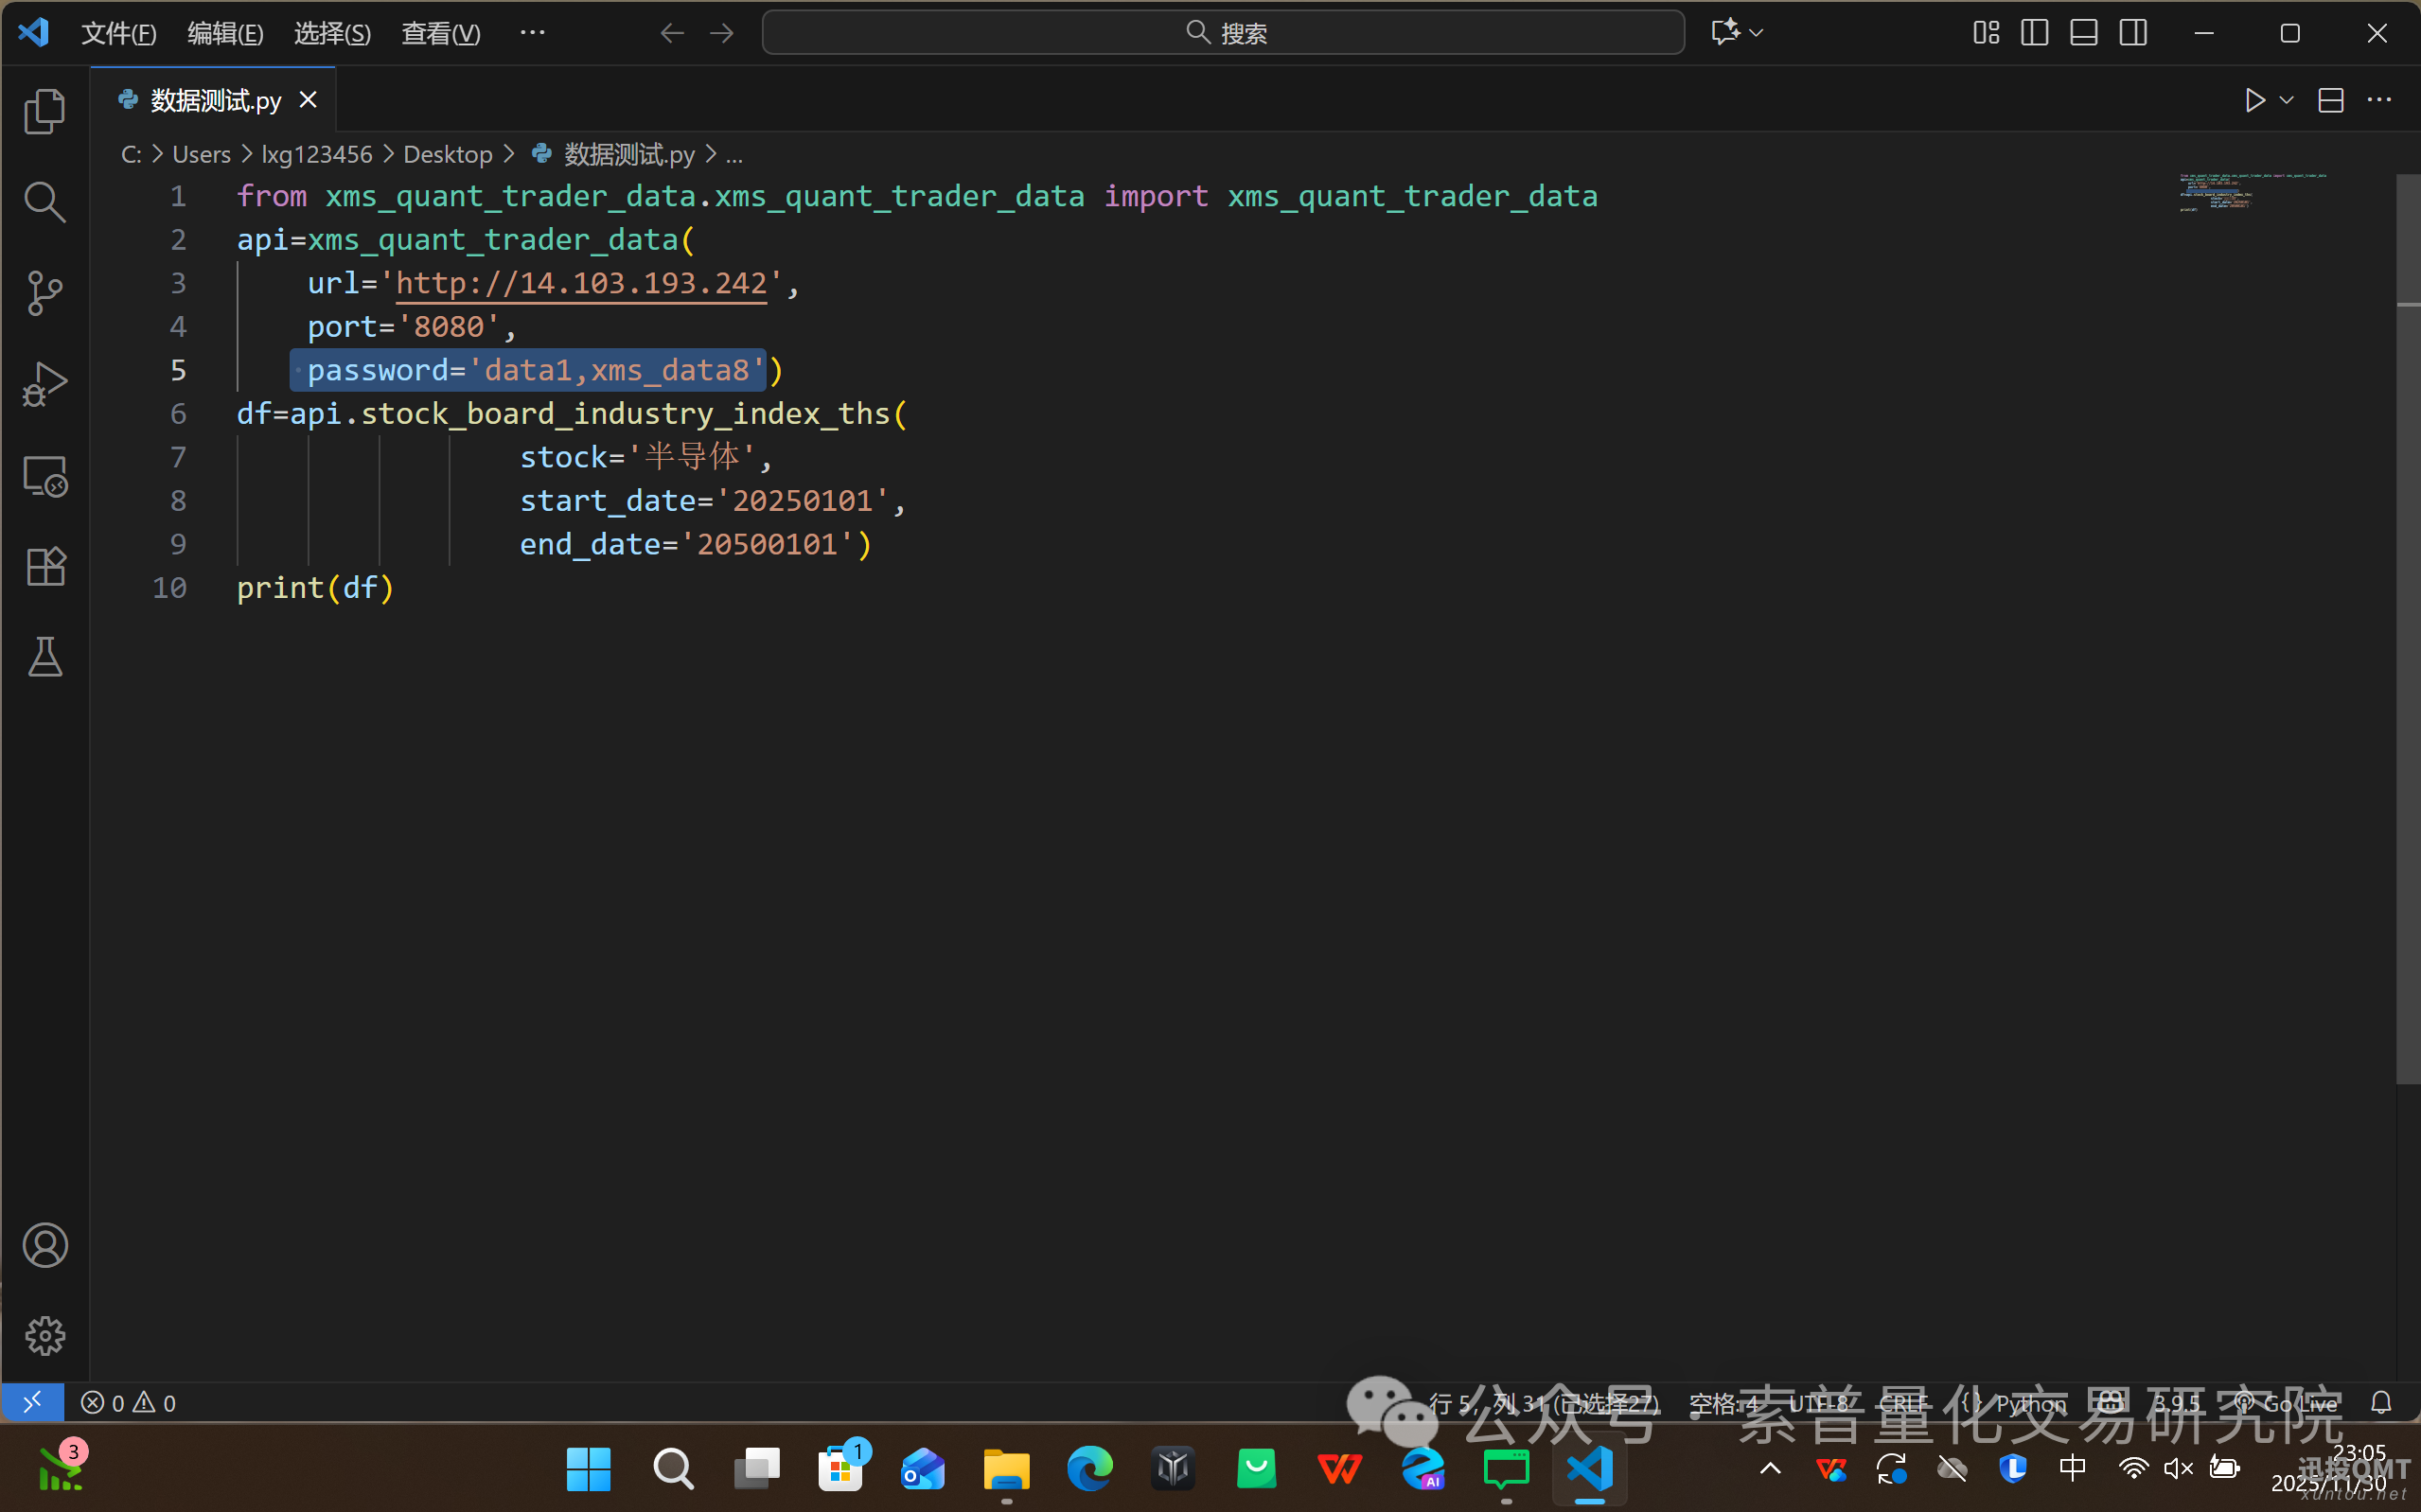Toggle the secondary side bar layout button

tap(2132, 33)
